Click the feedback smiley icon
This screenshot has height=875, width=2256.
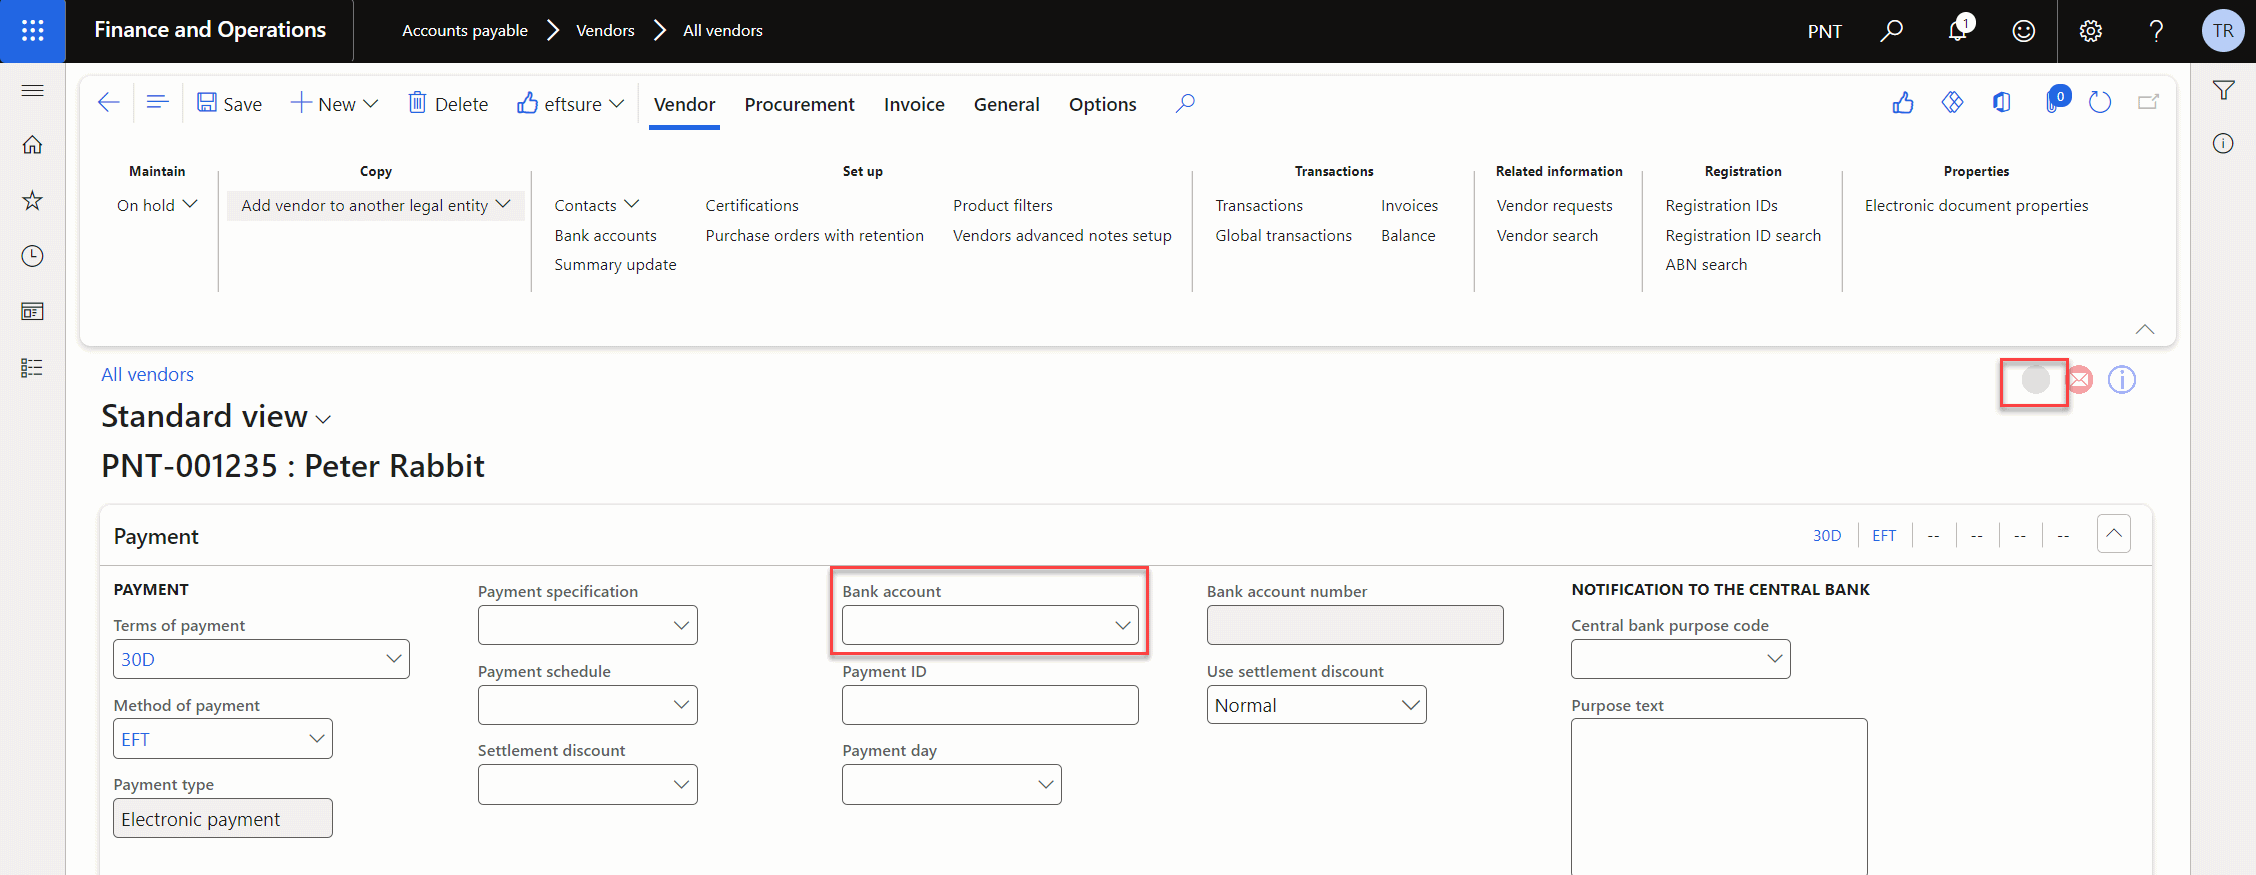[x=2024, y=31]
